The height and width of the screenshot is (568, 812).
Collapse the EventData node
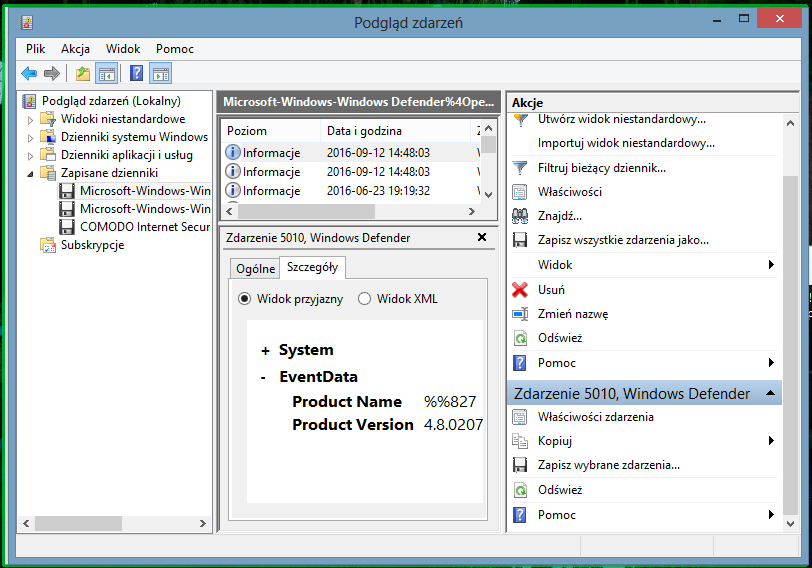(x=263, y=378)
